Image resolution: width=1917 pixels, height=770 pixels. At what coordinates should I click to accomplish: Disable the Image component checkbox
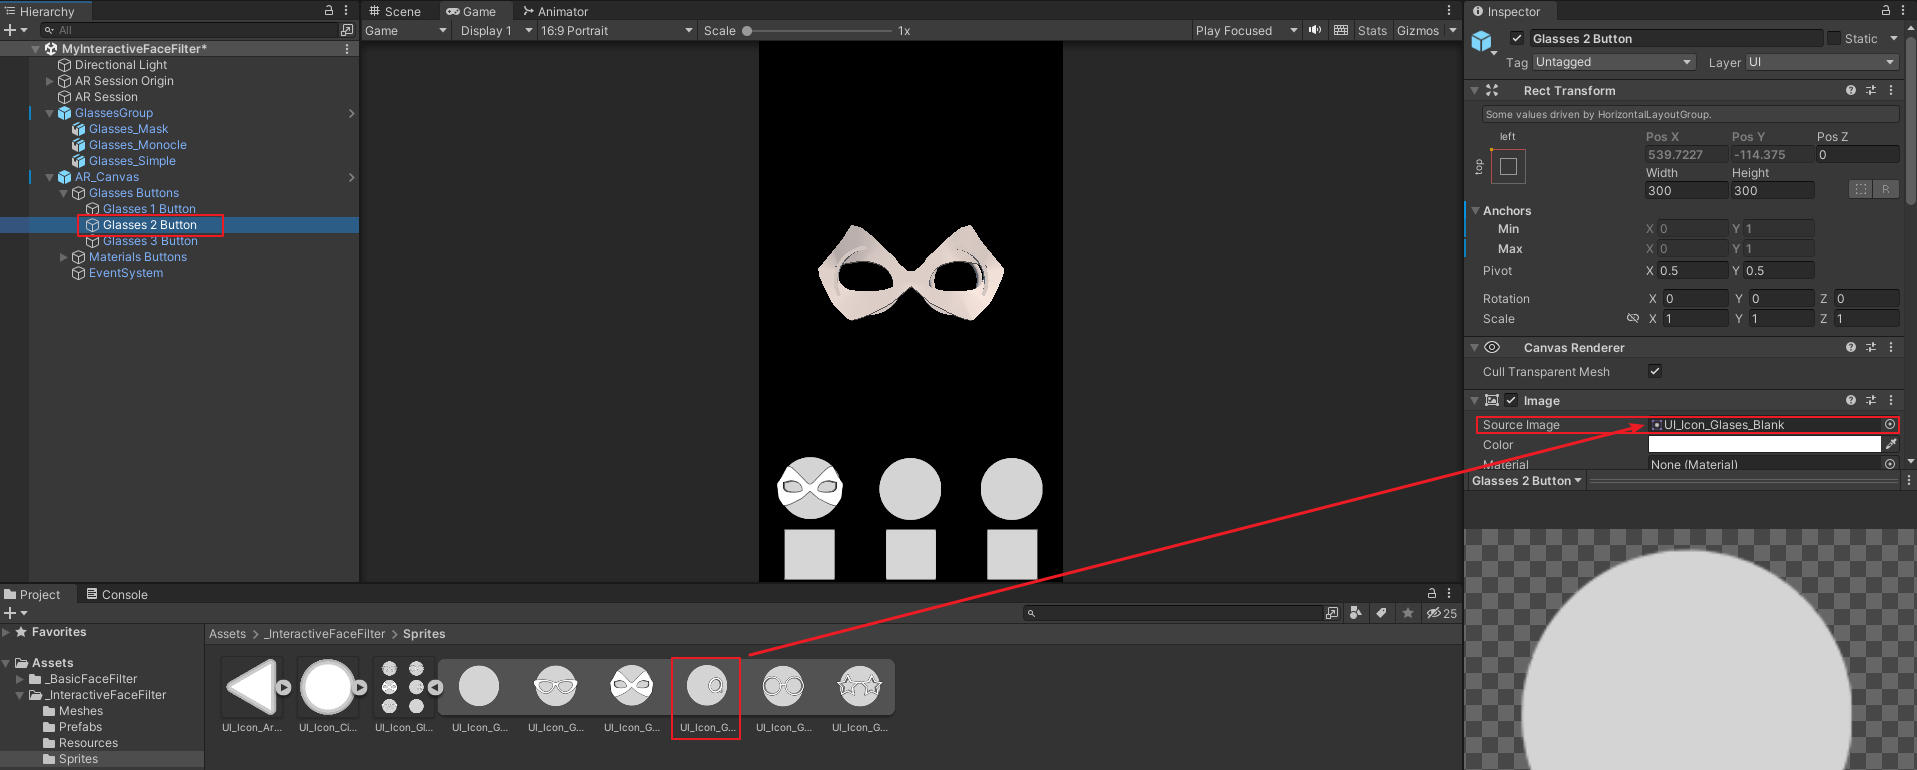[1511, 400]
